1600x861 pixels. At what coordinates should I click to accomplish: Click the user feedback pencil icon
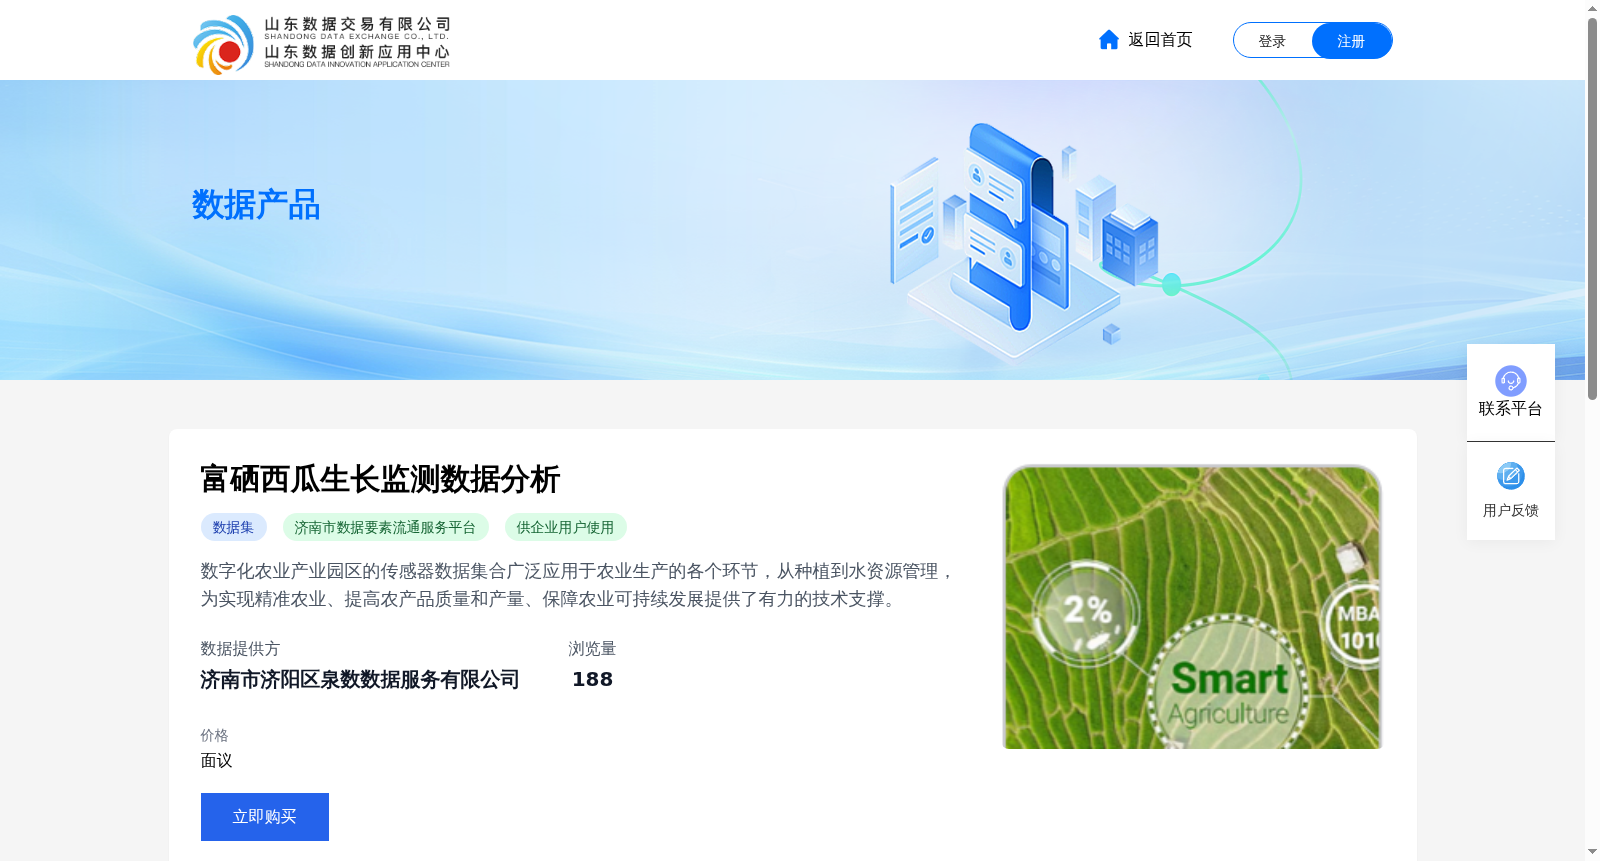click(x=1510, y=476)
